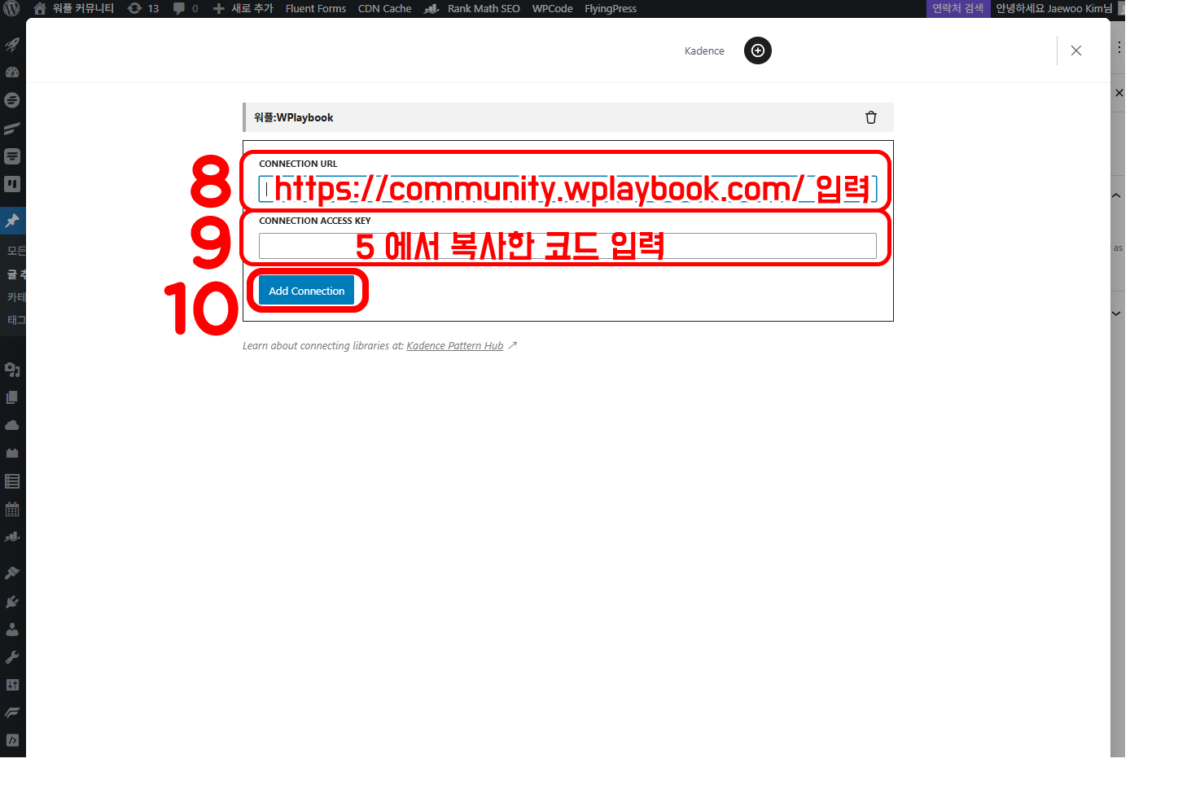The width and height of the screenshot is (1200, 798).
Task: Click the 연락처 검색 purple button
Action: [x=958, y=8]
